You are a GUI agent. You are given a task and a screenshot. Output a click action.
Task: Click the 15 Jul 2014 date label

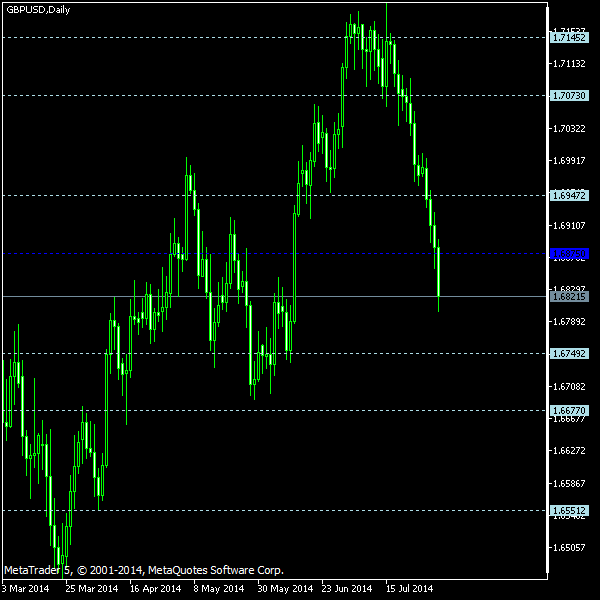409,589
